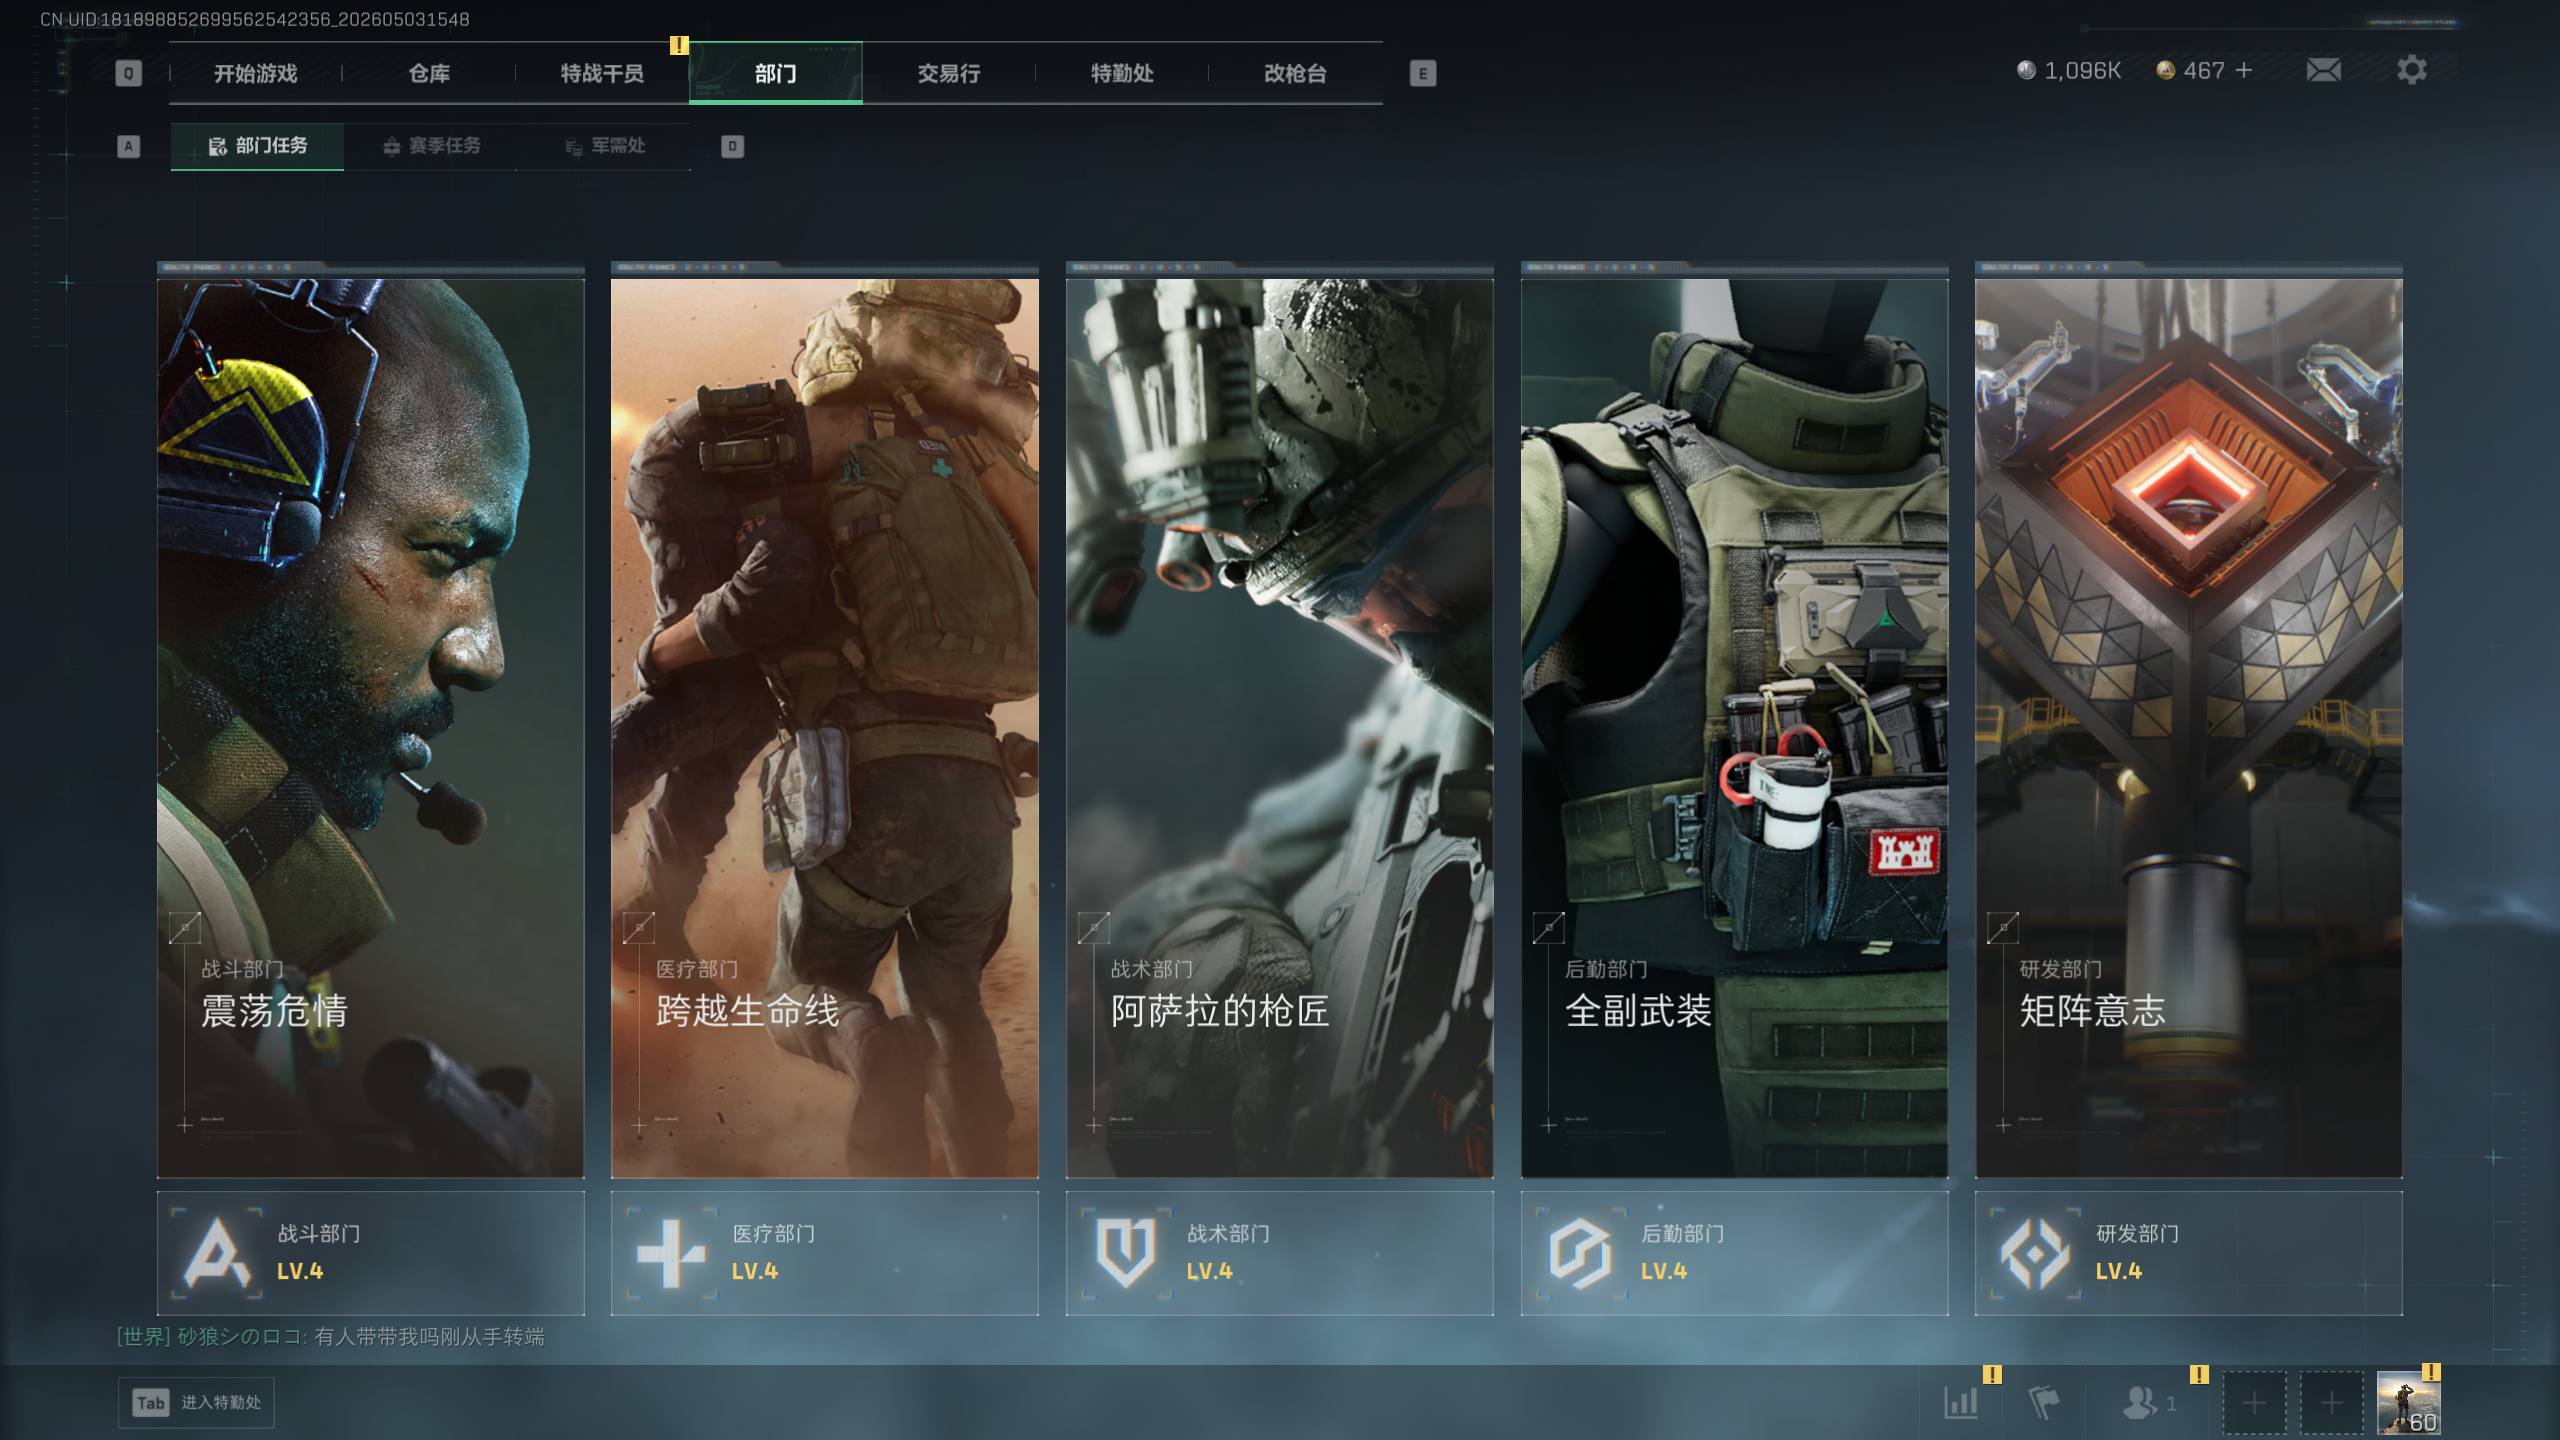
Task: Open the 交易行 tab
Action: click(x=949, y=73)
